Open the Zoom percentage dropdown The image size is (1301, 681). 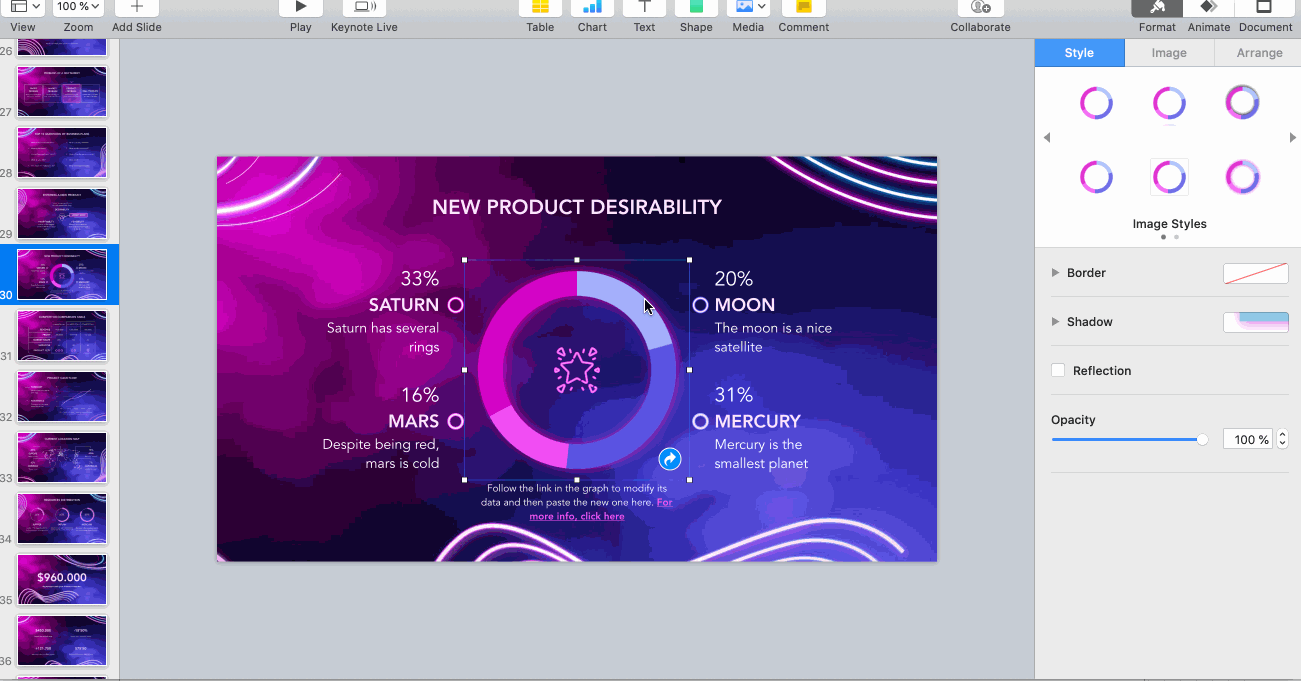tap(79, 7)
